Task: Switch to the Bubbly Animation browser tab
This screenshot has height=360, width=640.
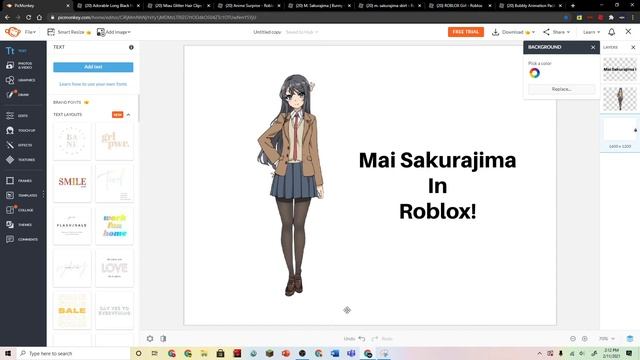Action: (531, 6)
